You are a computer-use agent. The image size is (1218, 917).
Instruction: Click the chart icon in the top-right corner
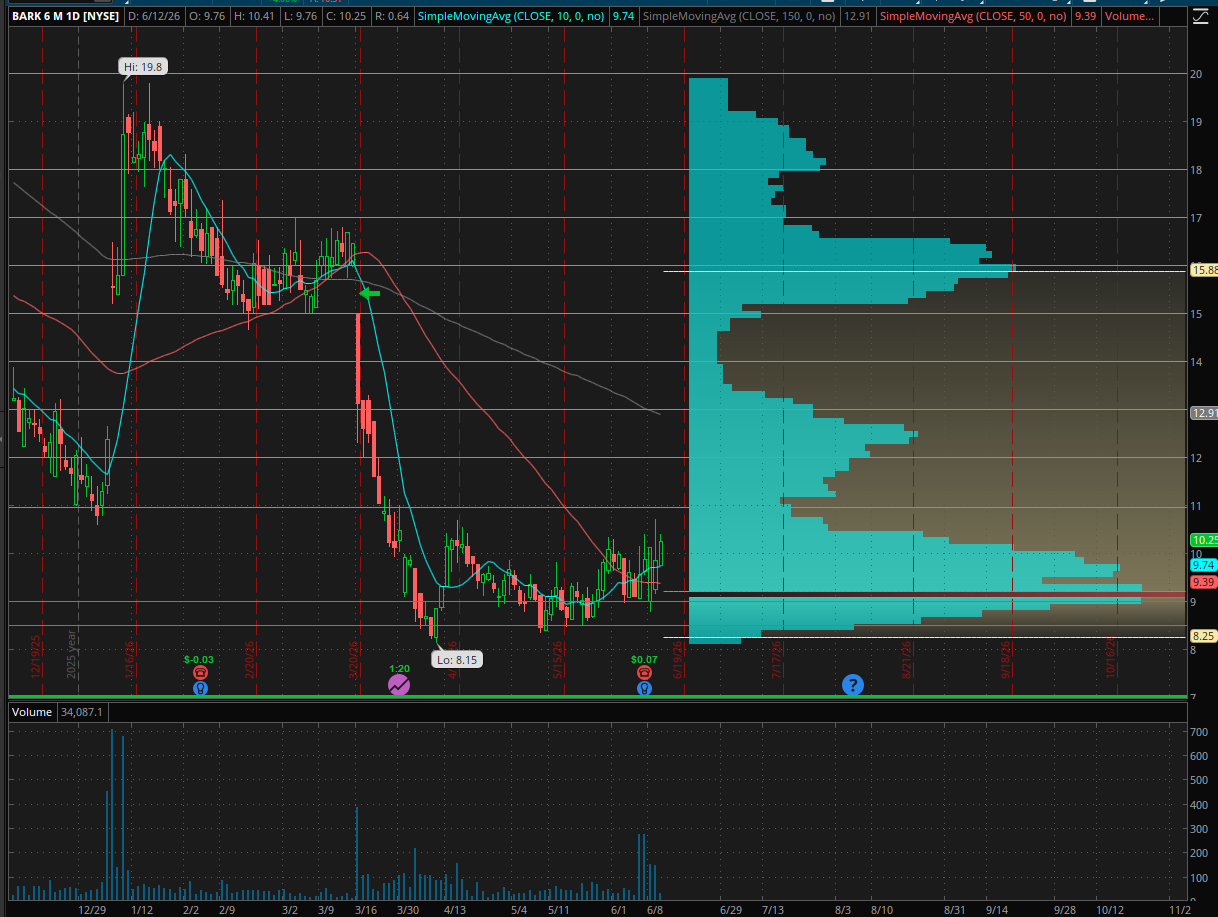1201,15
